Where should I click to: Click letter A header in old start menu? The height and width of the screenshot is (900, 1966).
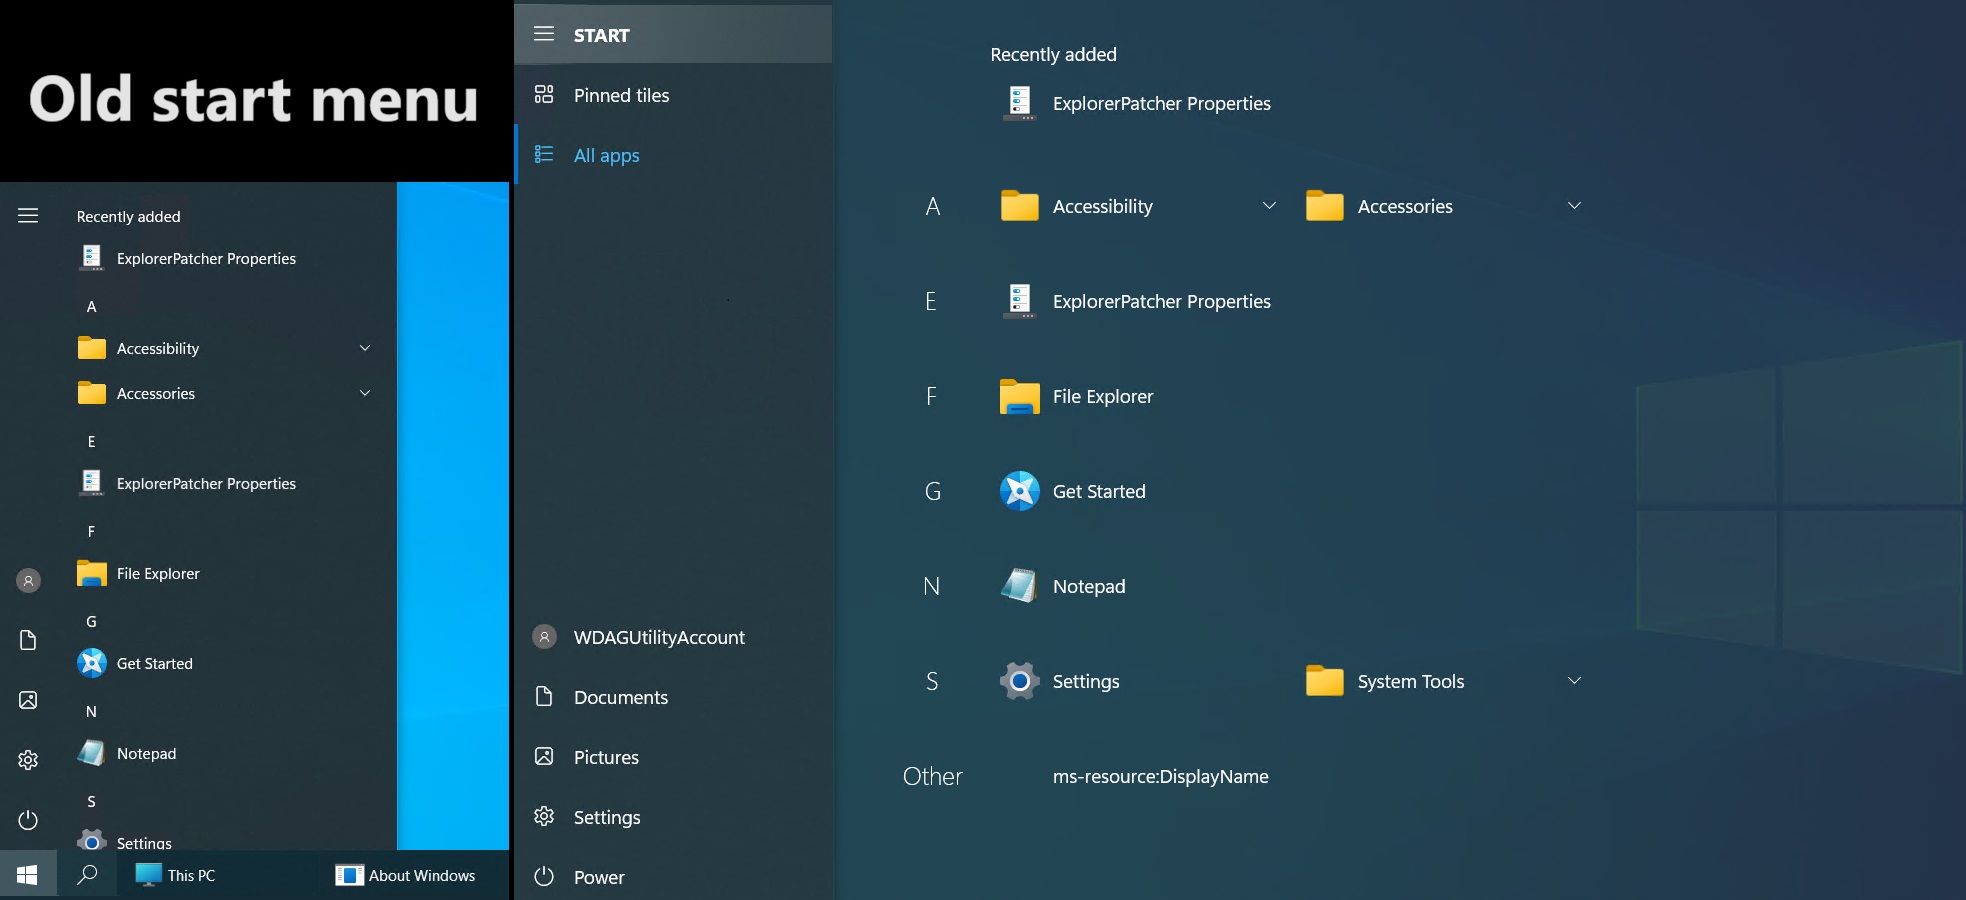click(x=91, y=306)
